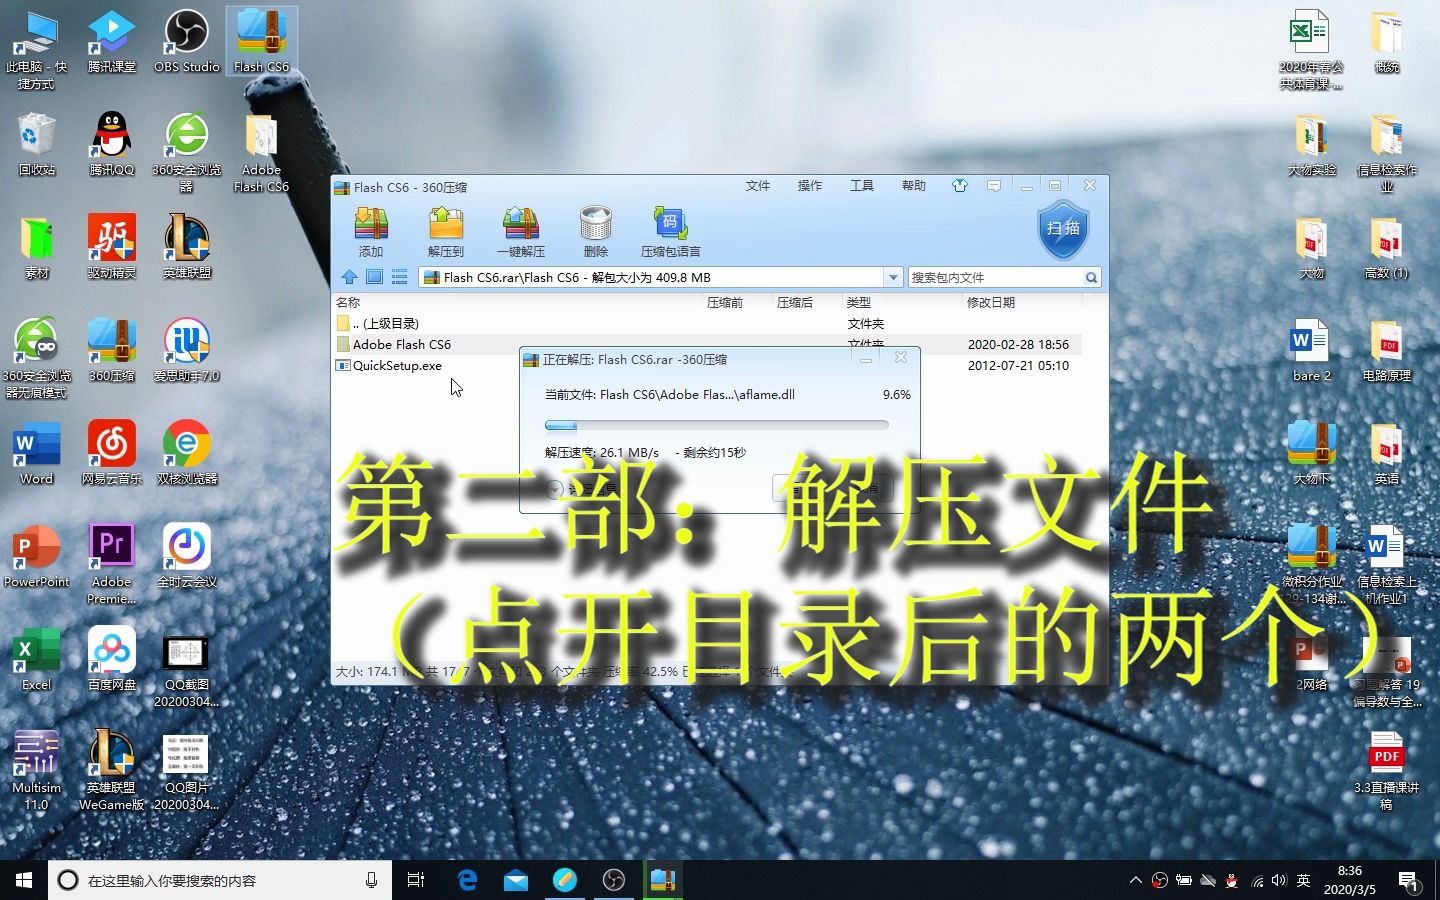Screen dimensions: 1440x900
Task: Sort by 修改日期 column header
Action: (x=991, y=302)
